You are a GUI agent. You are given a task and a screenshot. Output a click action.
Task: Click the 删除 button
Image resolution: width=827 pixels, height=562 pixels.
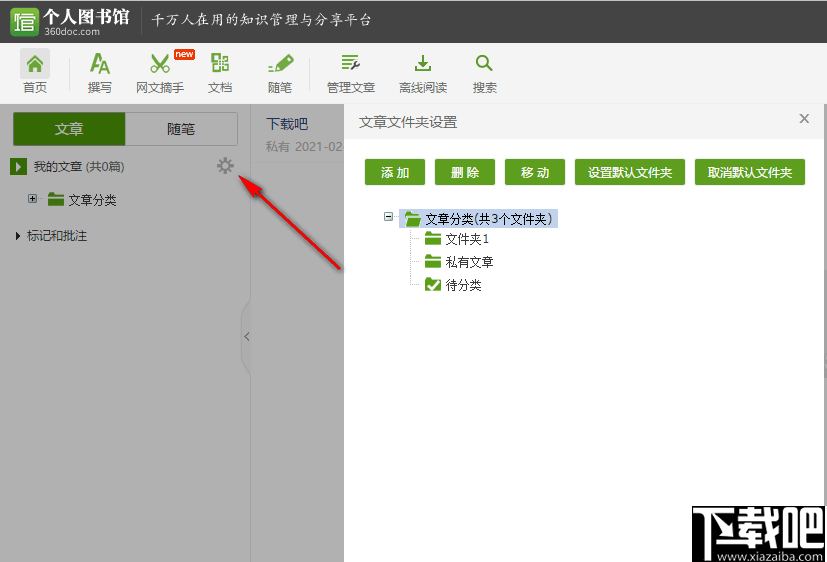tap(465, 172)
